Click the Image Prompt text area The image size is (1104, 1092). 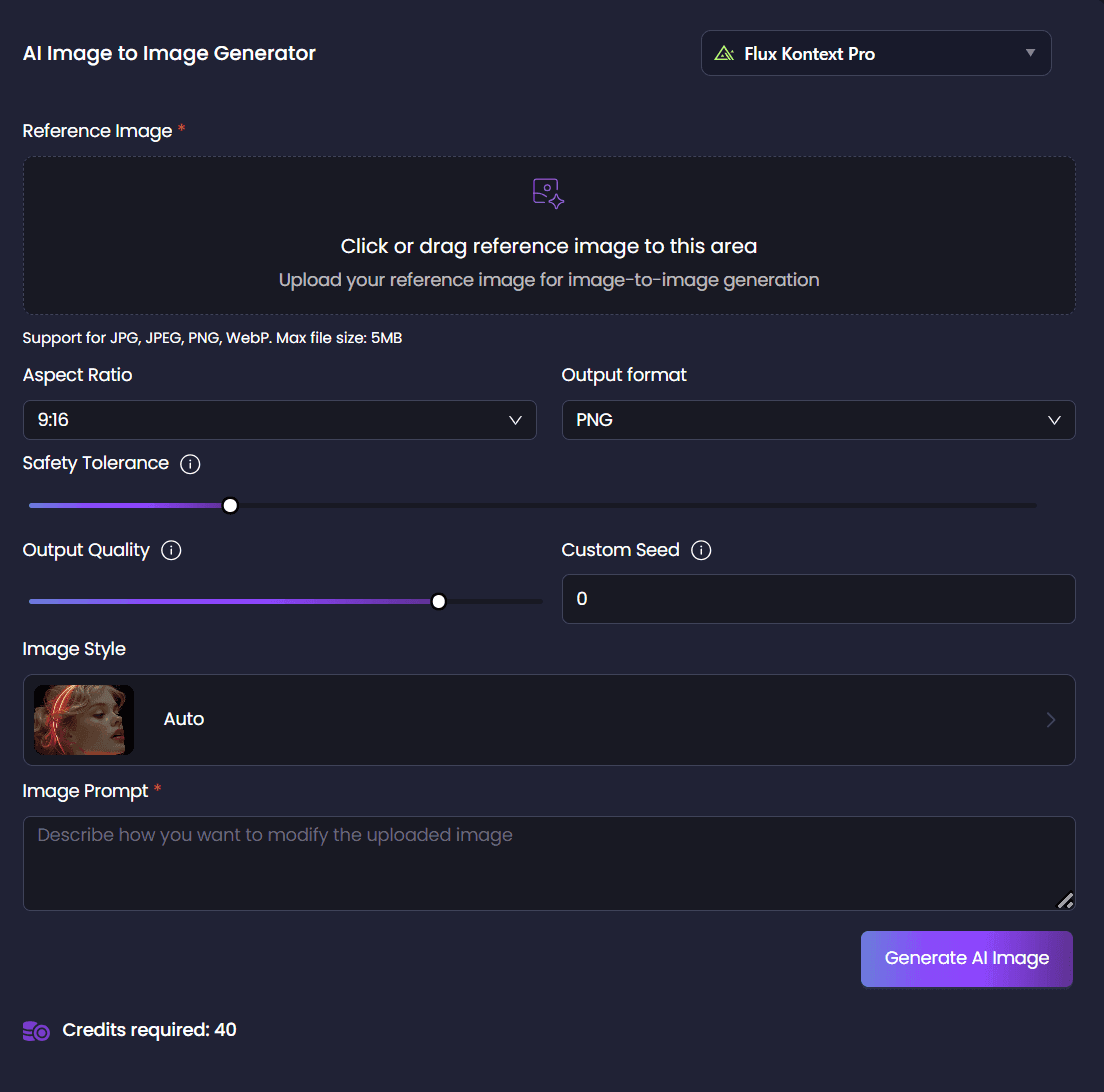(x=549, y=863)
